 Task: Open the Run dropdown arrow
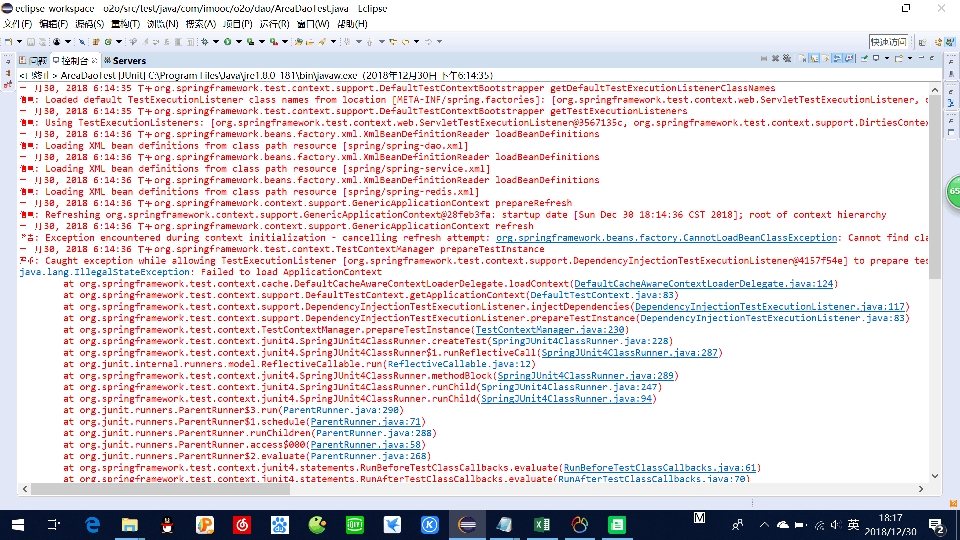pyautogui.click(x=239, y=42)
